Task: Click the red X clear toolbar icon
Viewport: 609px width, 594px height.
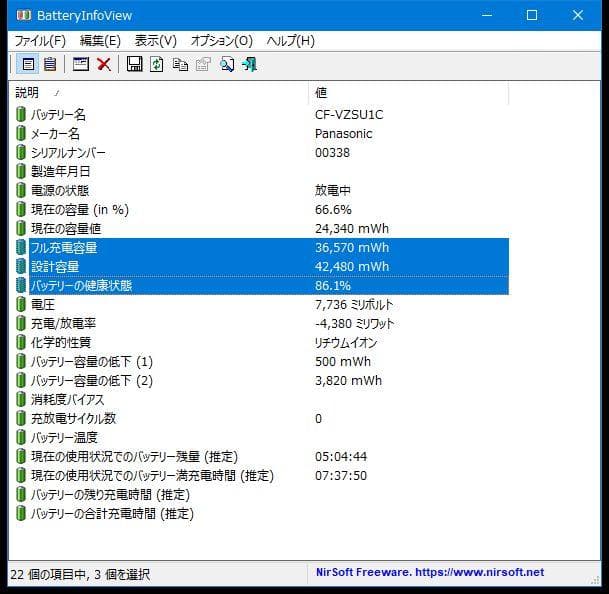Action: point(104,64)
